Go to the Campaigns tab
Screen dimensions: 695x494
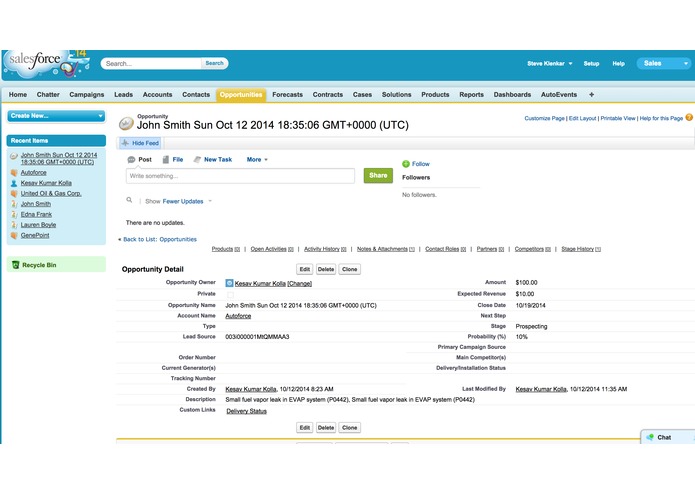click(x=87, y=95)
